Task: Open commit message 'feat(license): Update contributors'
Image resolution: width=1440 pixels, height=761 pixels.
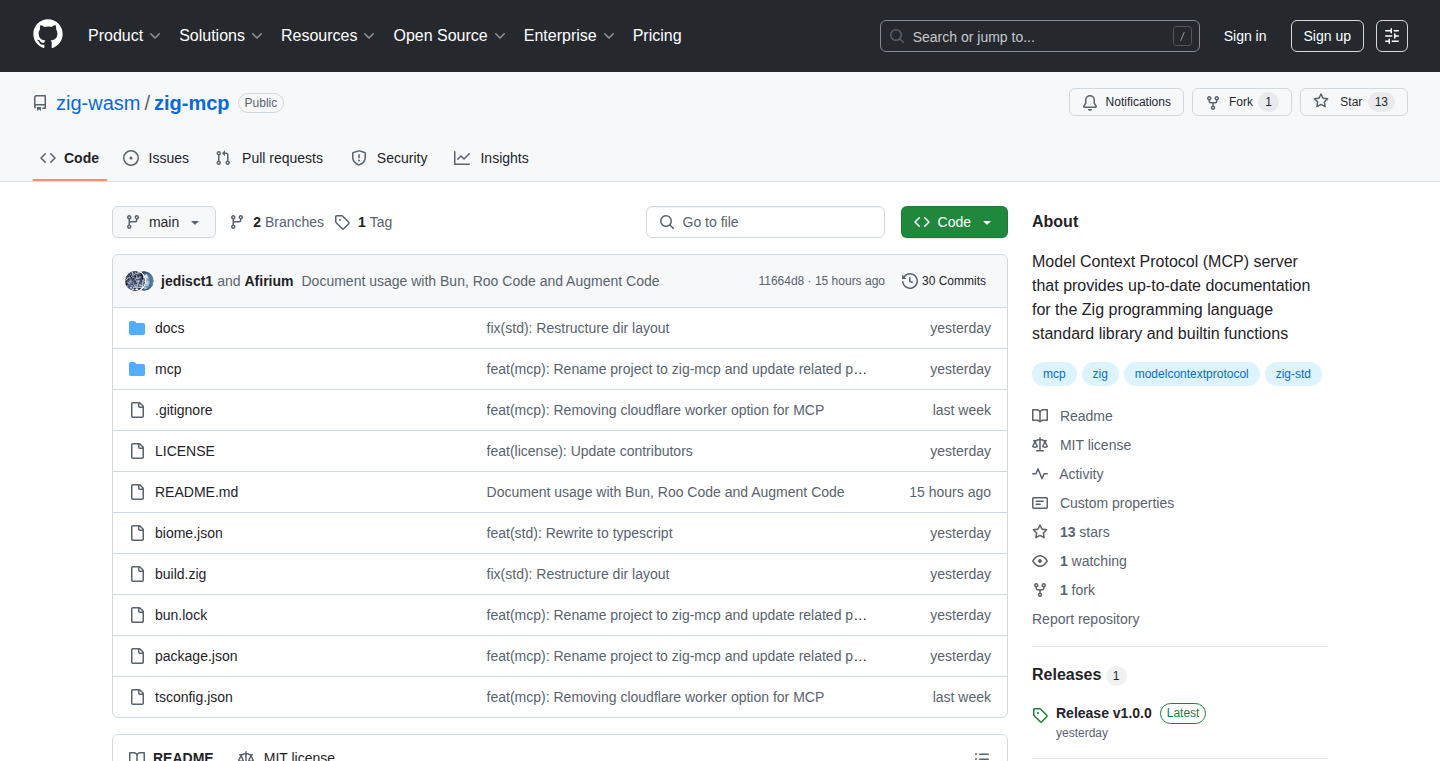Action: pyautogui.click(x=590, y=451)
